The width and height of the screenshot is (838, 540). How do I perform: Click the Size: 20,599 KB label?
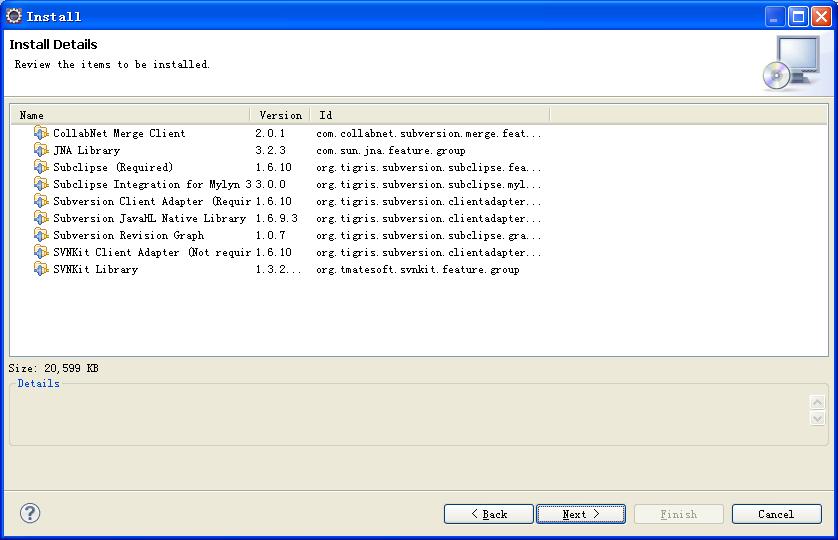pyautogui.click(x=53, y=368)
